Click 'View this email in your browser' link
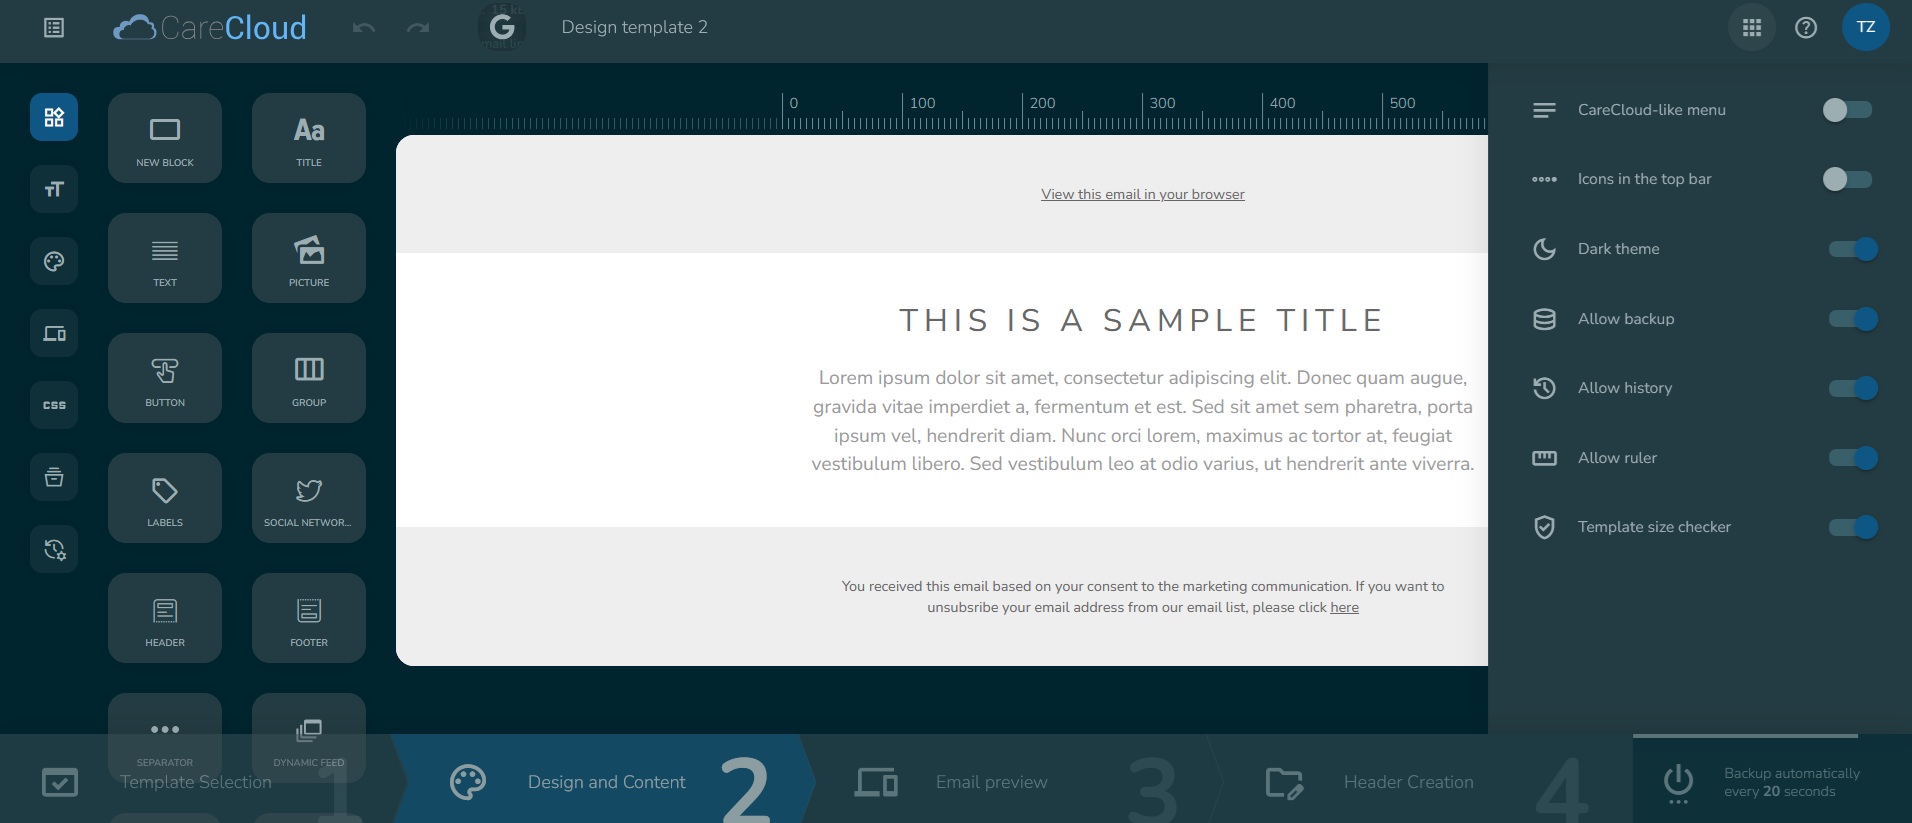1912x823 pixels. (x=1142, y=194)
